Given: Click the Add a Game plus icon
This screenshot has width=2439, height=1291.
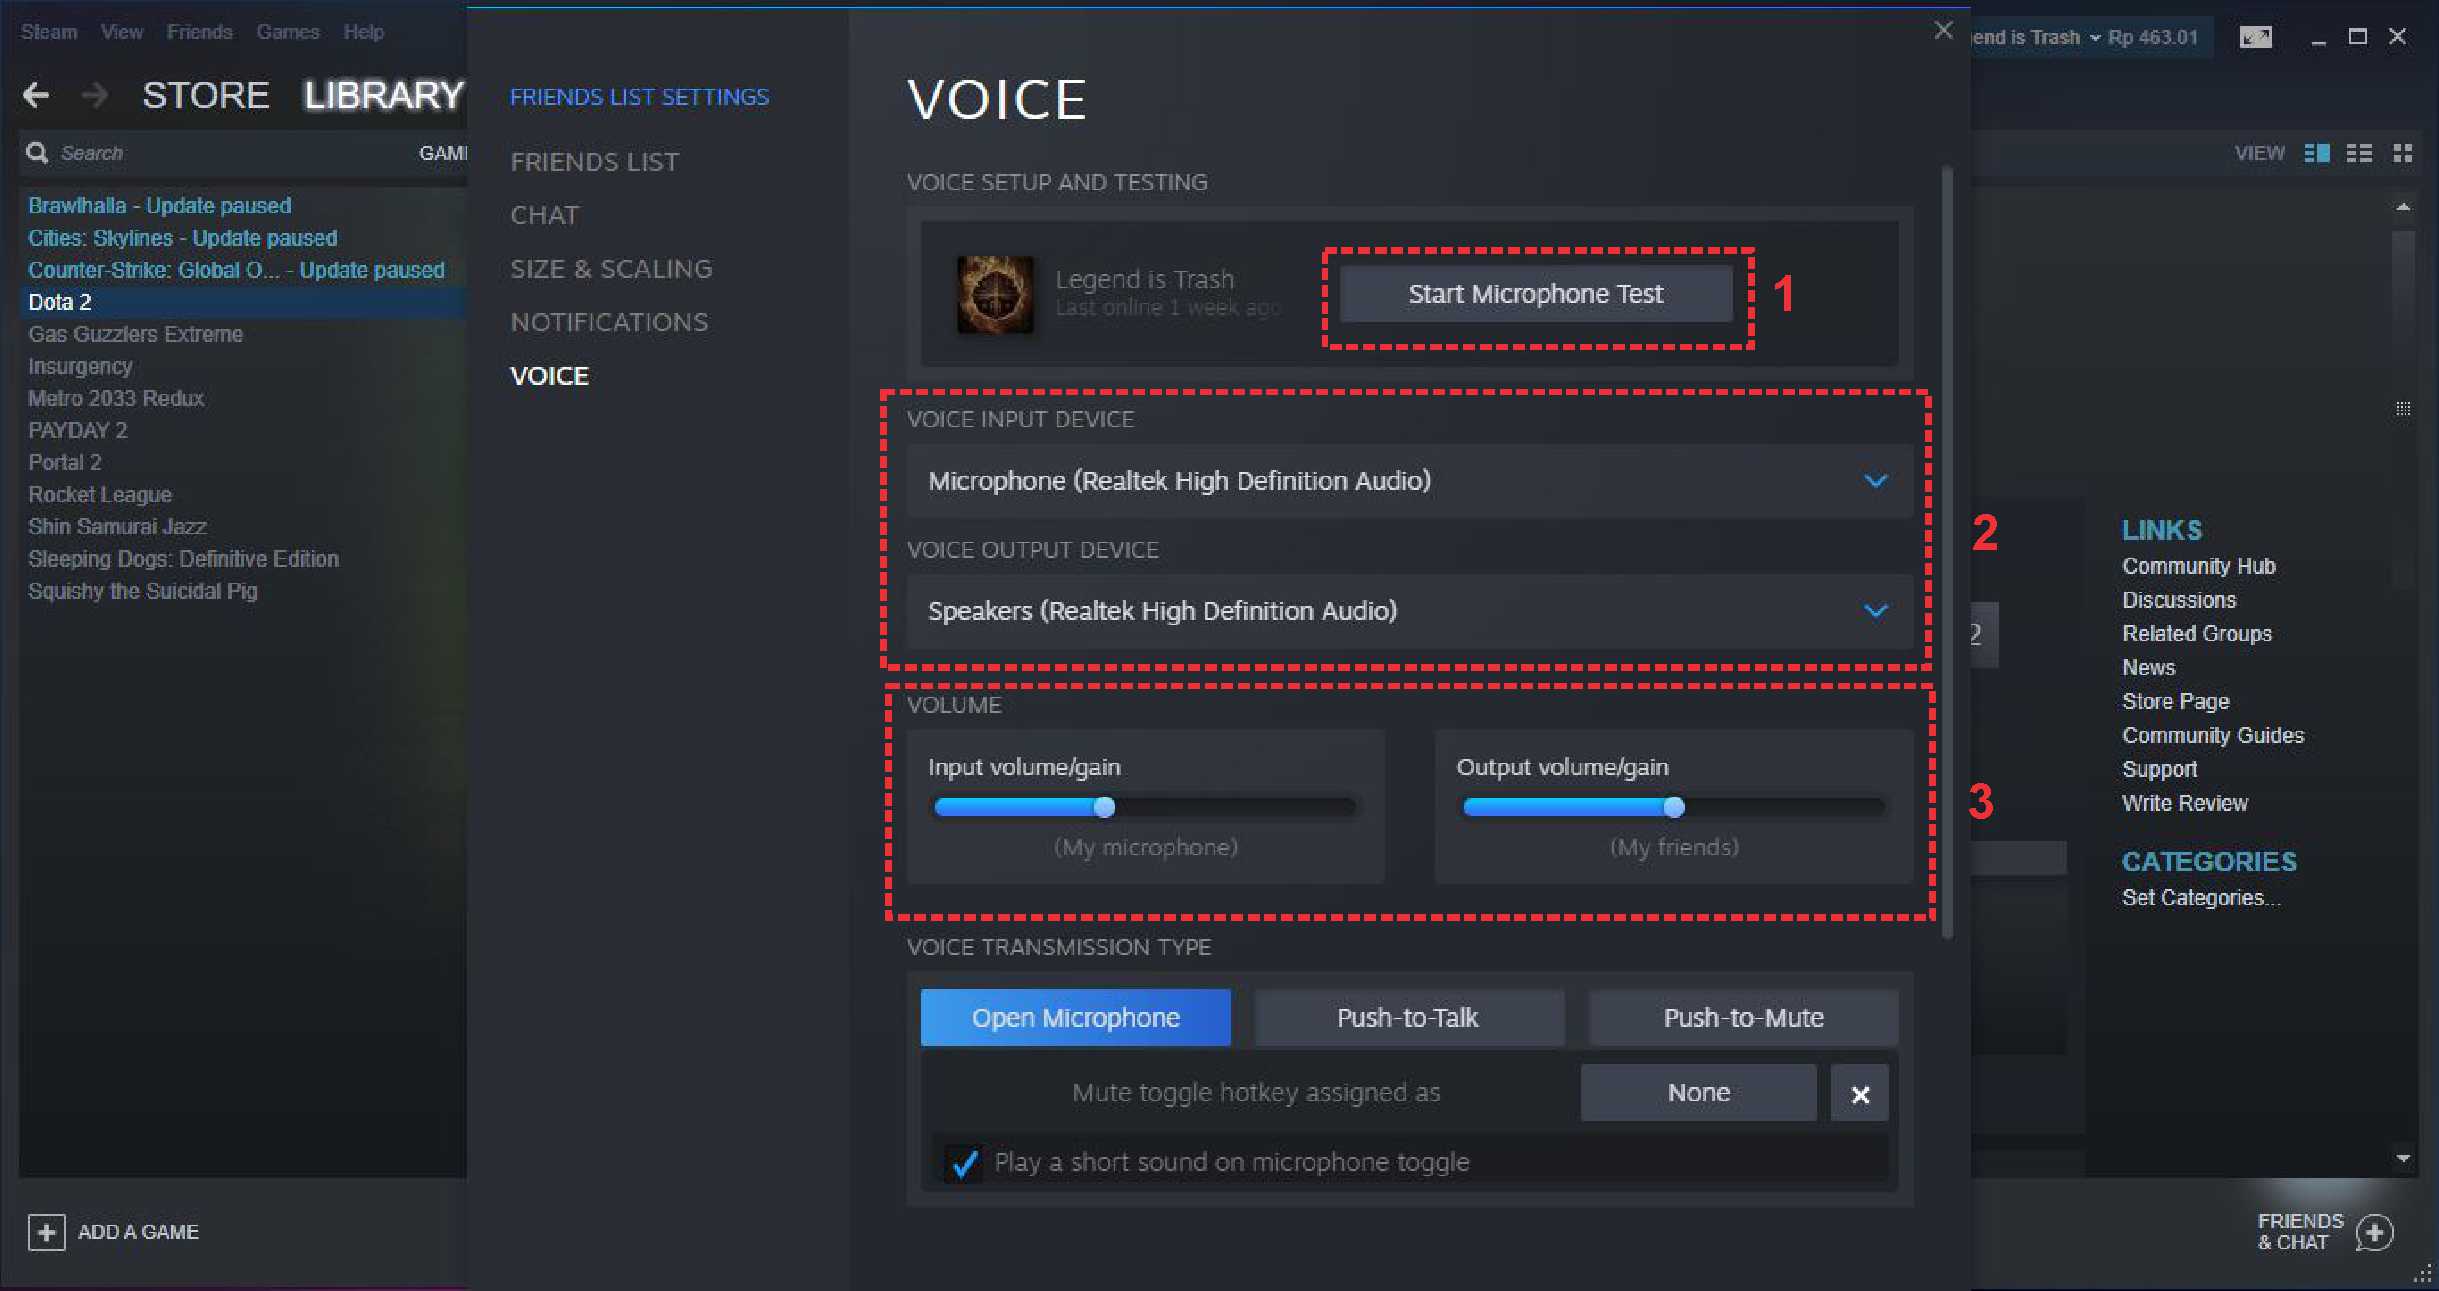Looking at the screenshot, I should [46, 1232].
